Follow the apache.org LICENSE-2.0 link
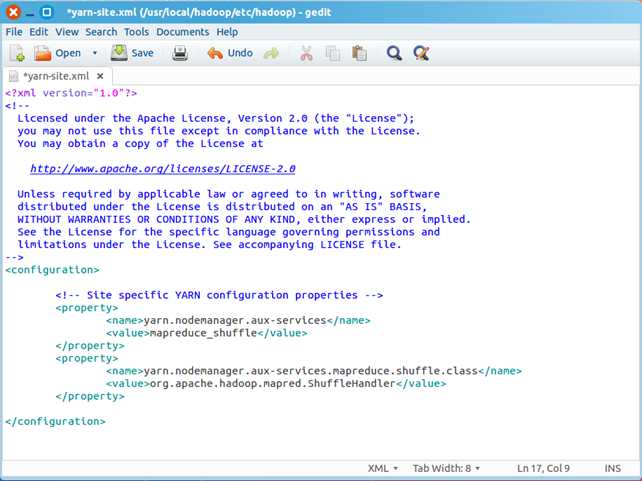642x481 pixels. tap(163, 169)
